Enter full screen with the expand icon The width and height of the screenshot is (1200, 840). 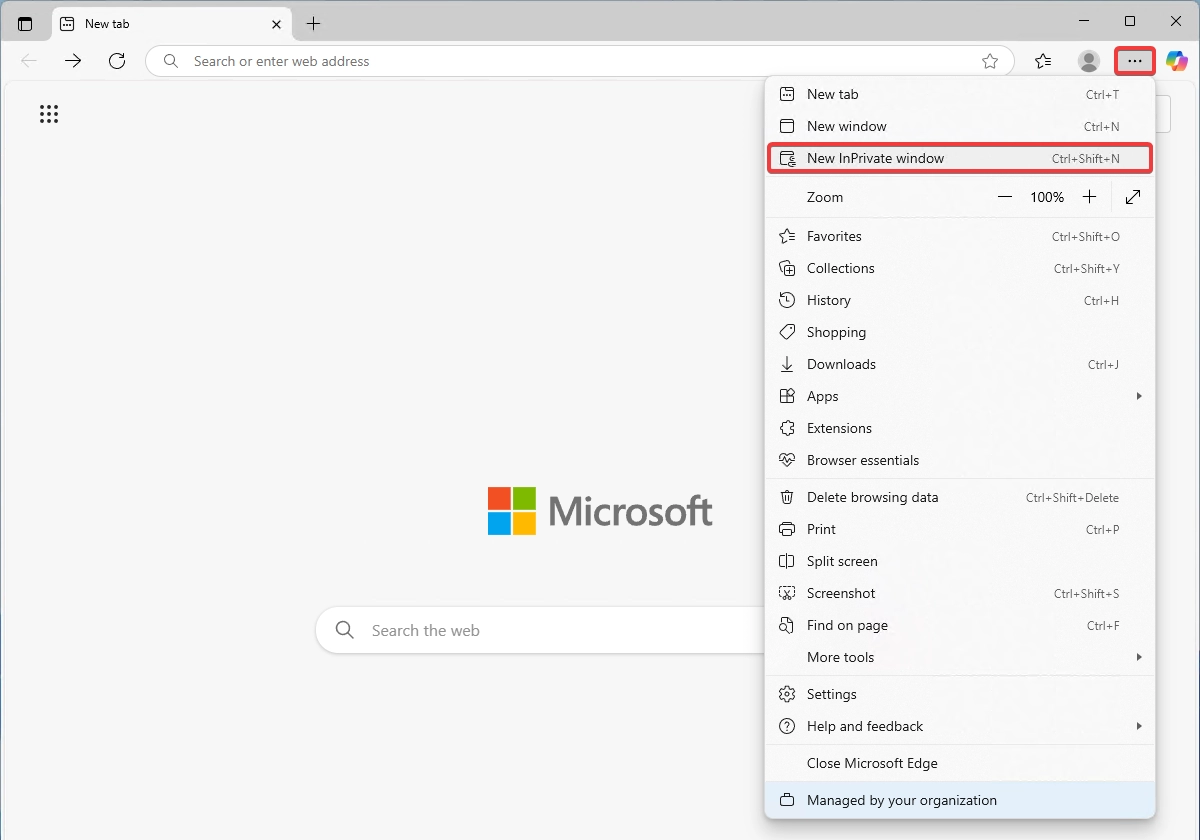tap(1133, 197)
